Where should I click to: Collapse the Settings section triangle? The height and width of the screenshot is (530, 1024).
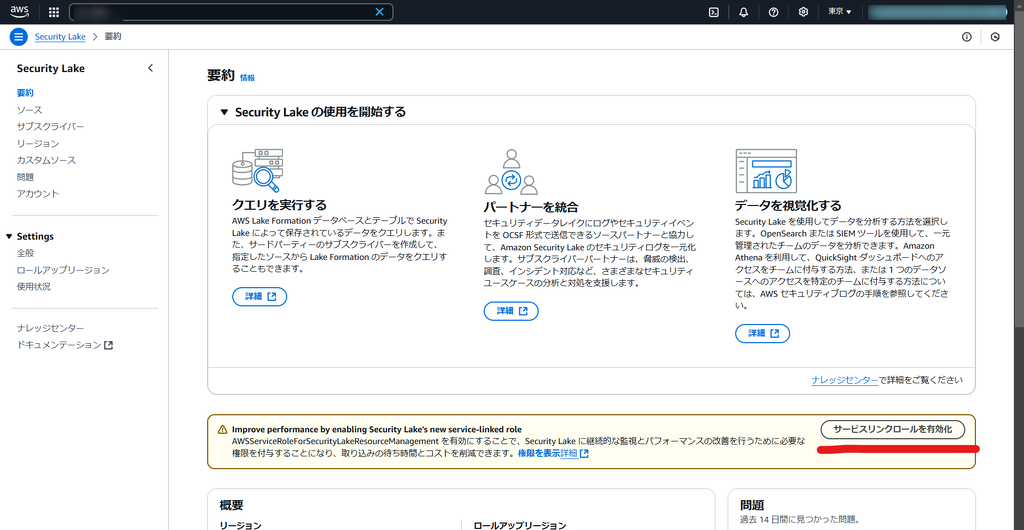(9, 236)
